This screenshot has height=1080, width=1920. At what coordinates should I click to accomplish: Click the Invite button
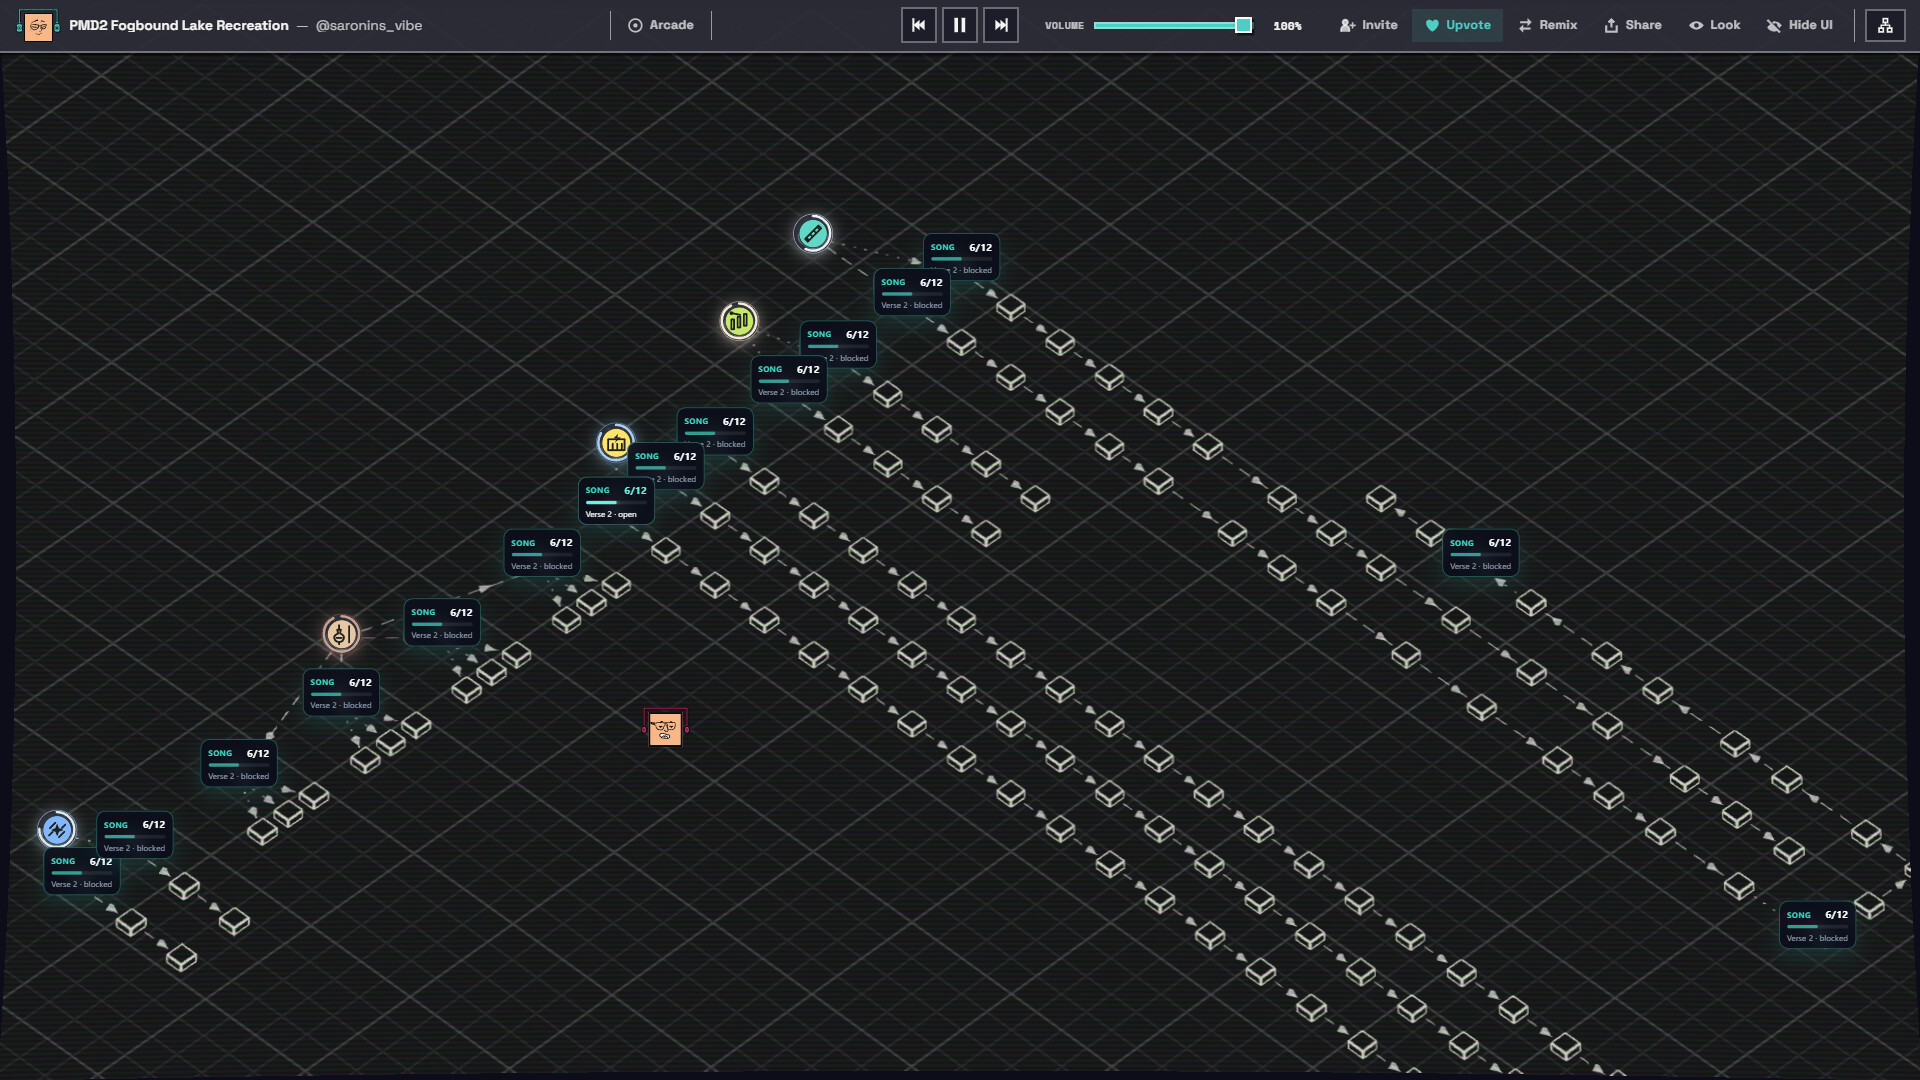point(1369,25)
